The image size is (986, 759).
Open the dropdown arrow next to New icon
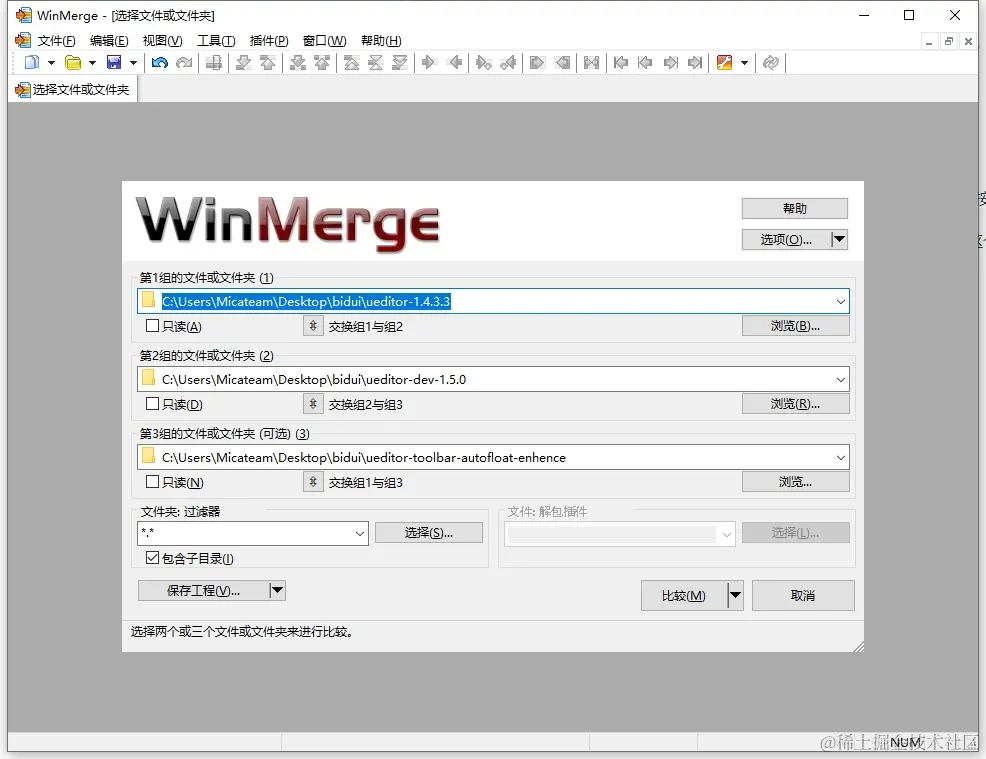pyautogui.click(x=52, y=62)
